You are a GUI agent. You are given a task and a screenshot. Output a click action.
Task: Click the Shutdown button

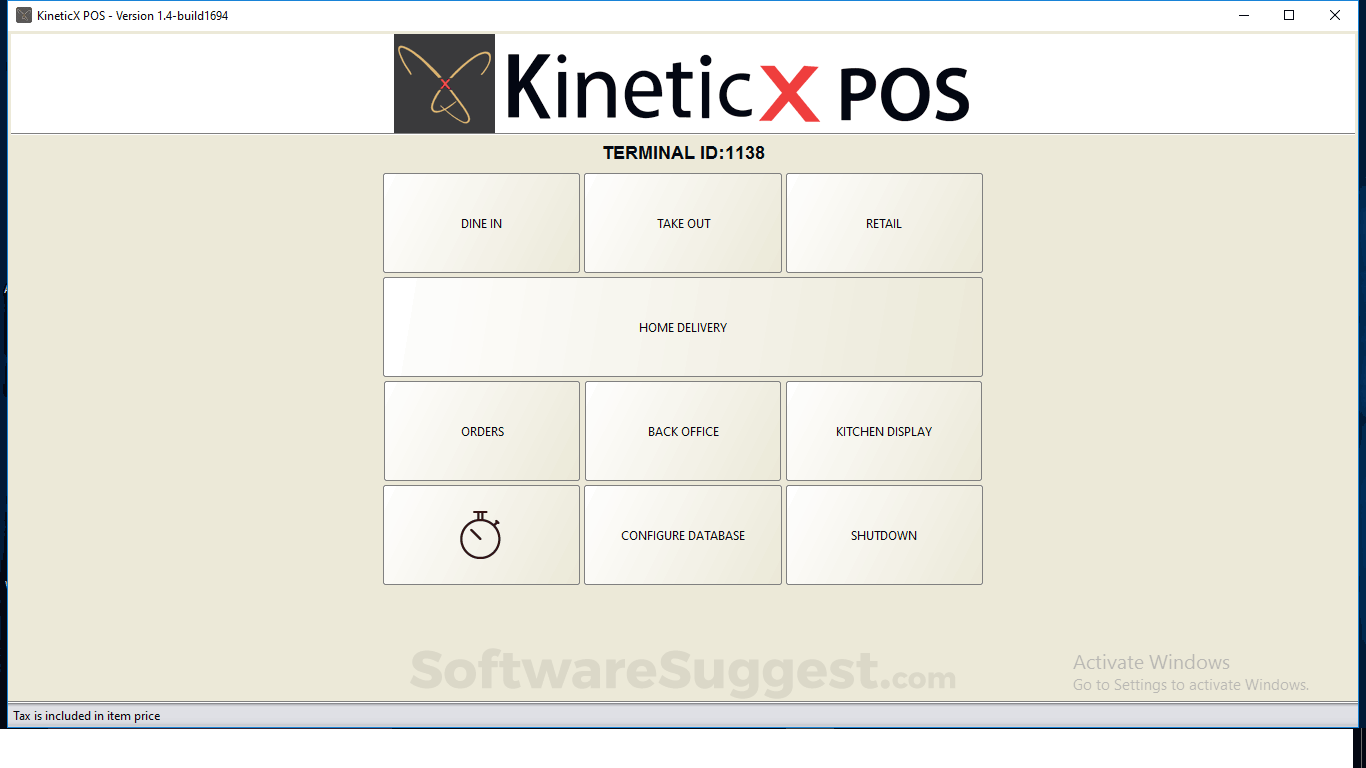pyautogui.click(x=884, y=535)
